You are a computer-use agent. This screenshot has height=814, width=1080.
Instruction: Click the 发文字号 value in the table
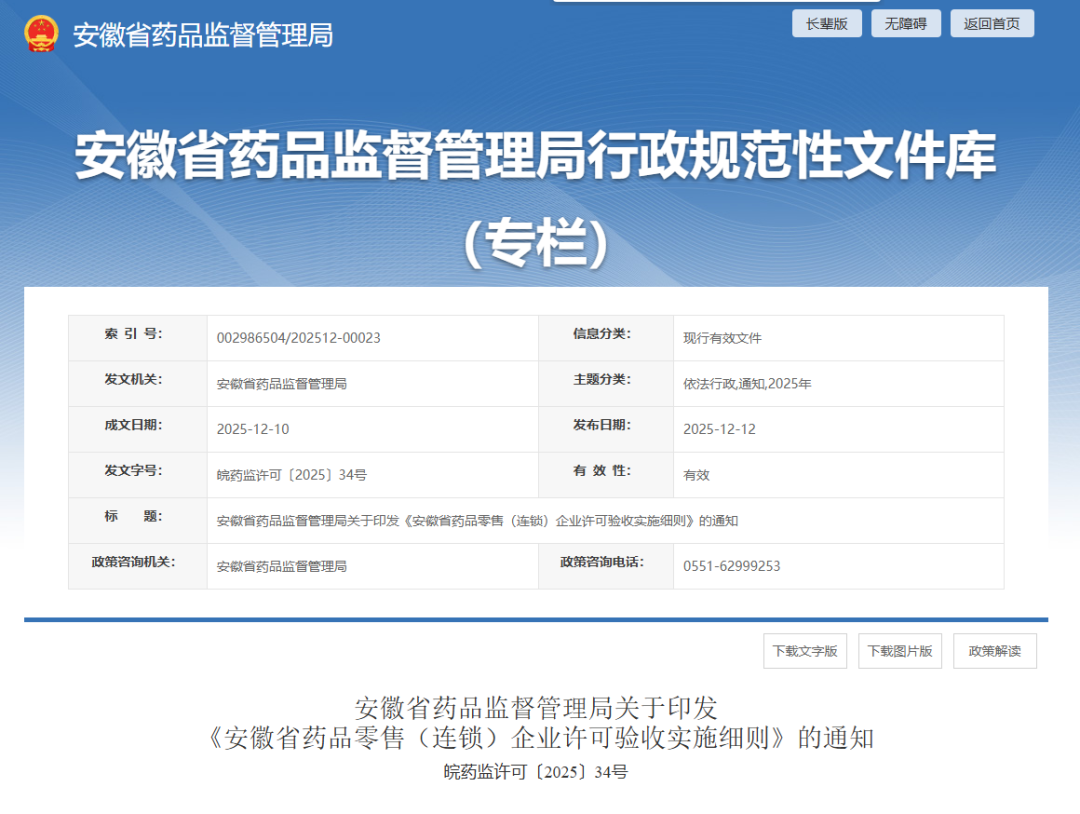coord(291,475)
